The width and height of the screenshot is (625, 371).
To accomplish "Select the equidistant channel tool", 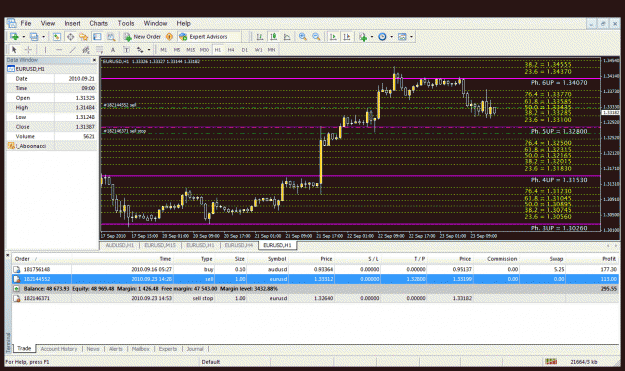I will (86, 50).
